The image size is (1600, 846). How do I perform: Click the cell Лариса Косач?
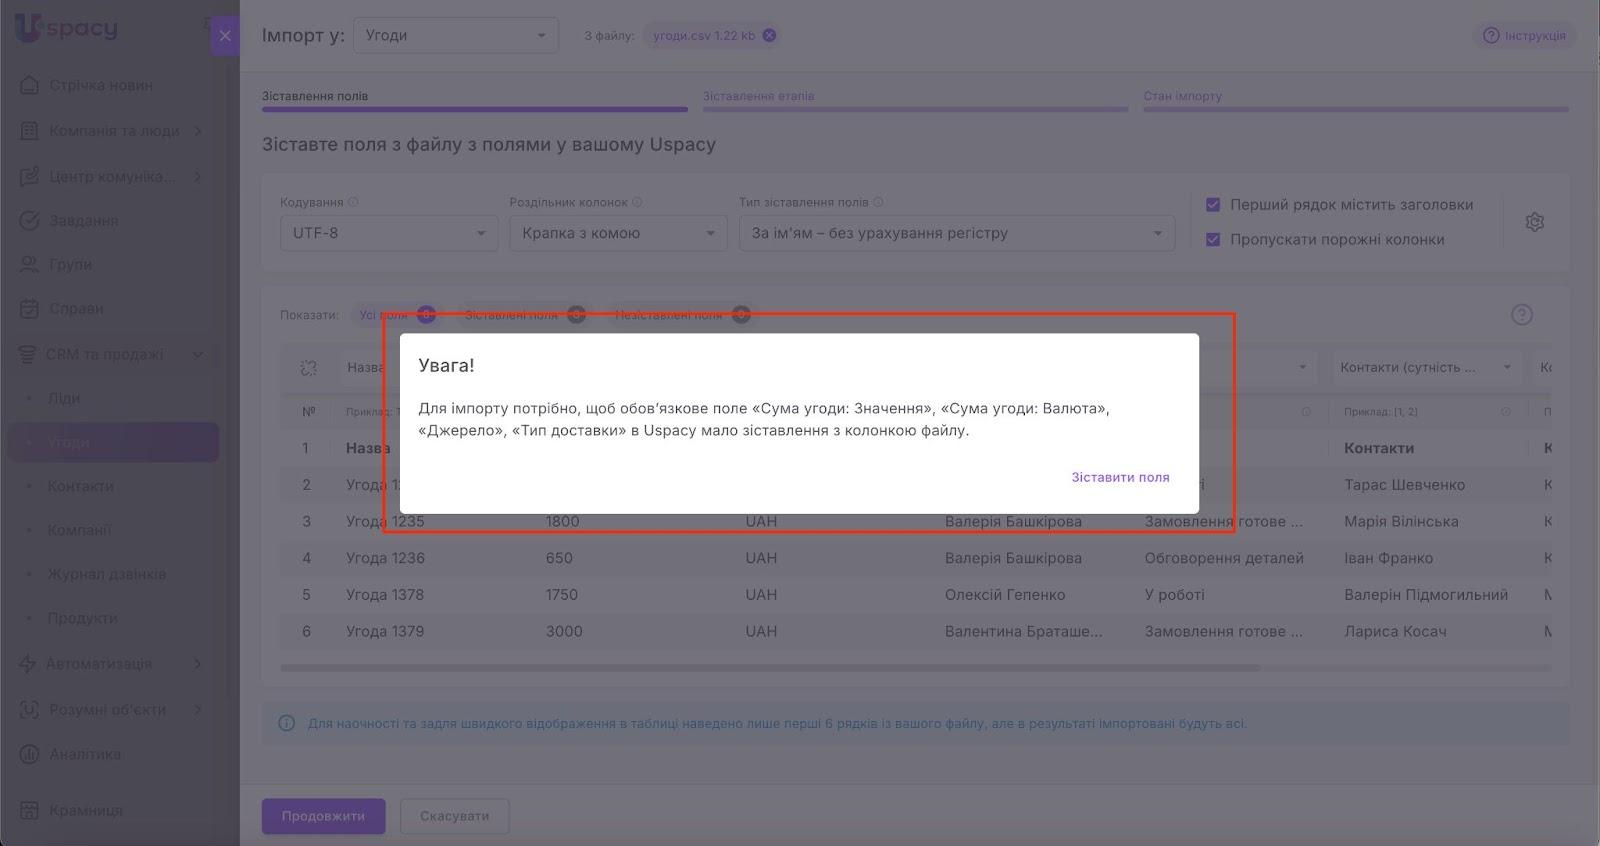(1395, 632)
